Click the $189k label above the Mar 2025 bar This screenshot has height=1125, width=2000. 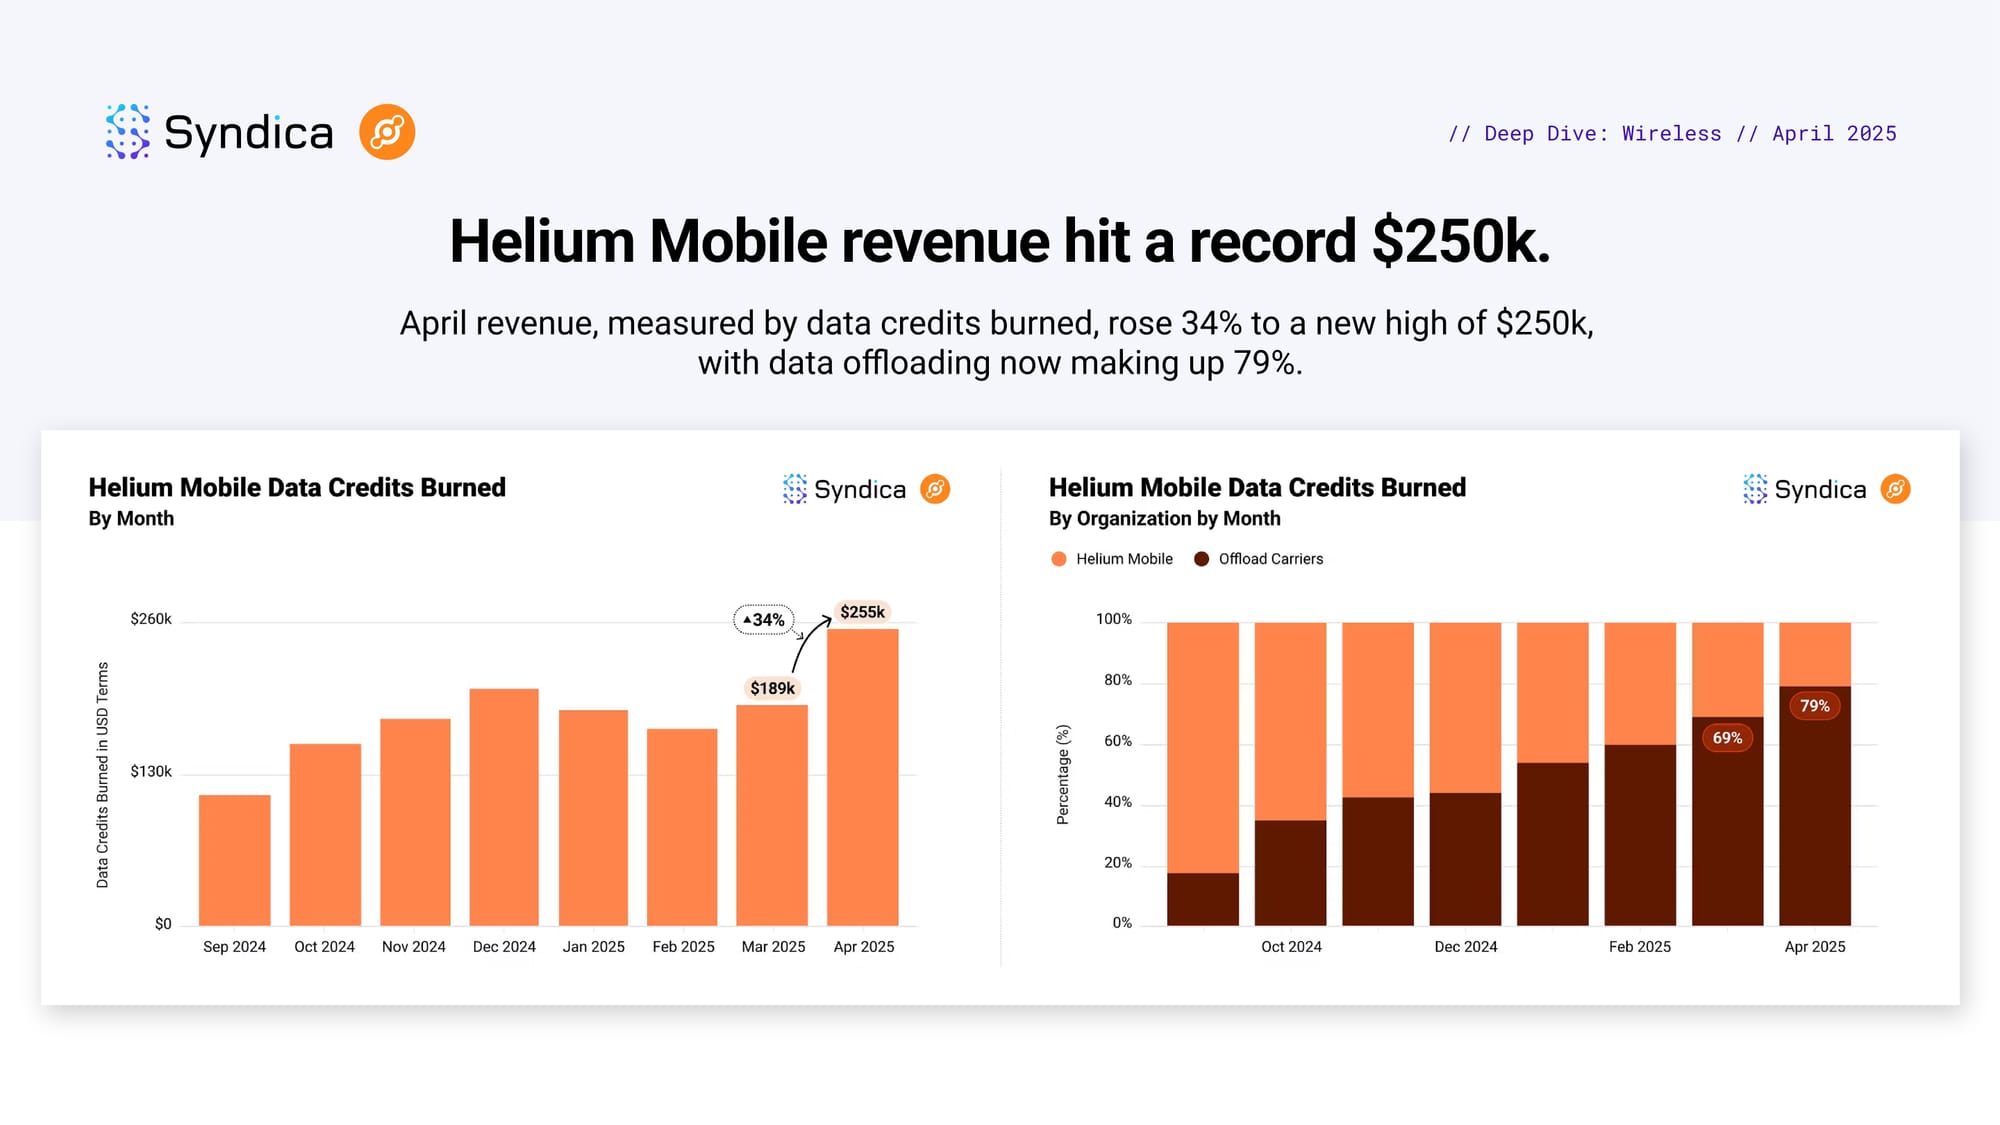(772, 688)
